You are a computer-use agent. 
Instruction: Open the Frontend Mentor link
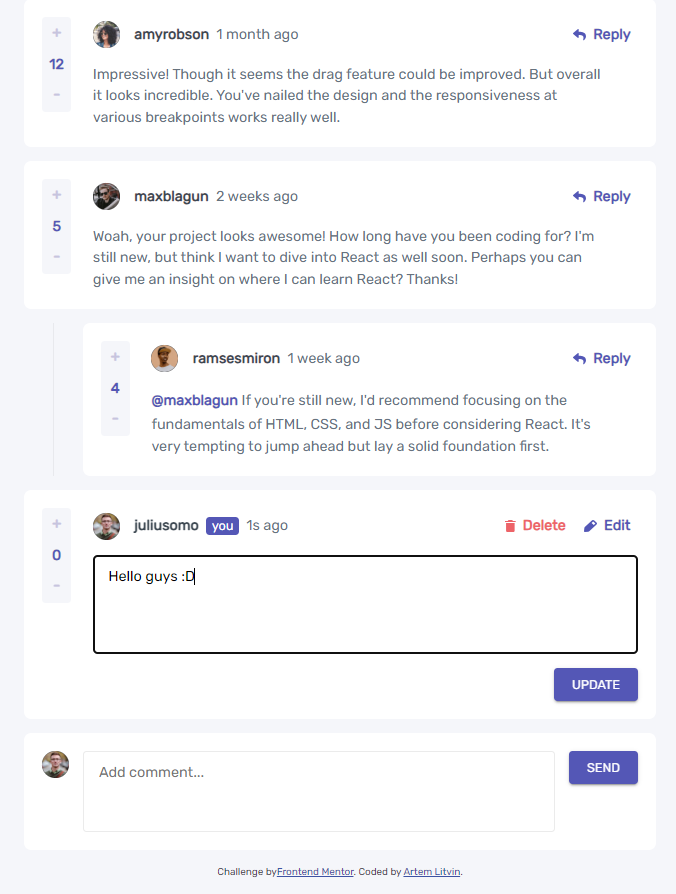coord(315,871)
